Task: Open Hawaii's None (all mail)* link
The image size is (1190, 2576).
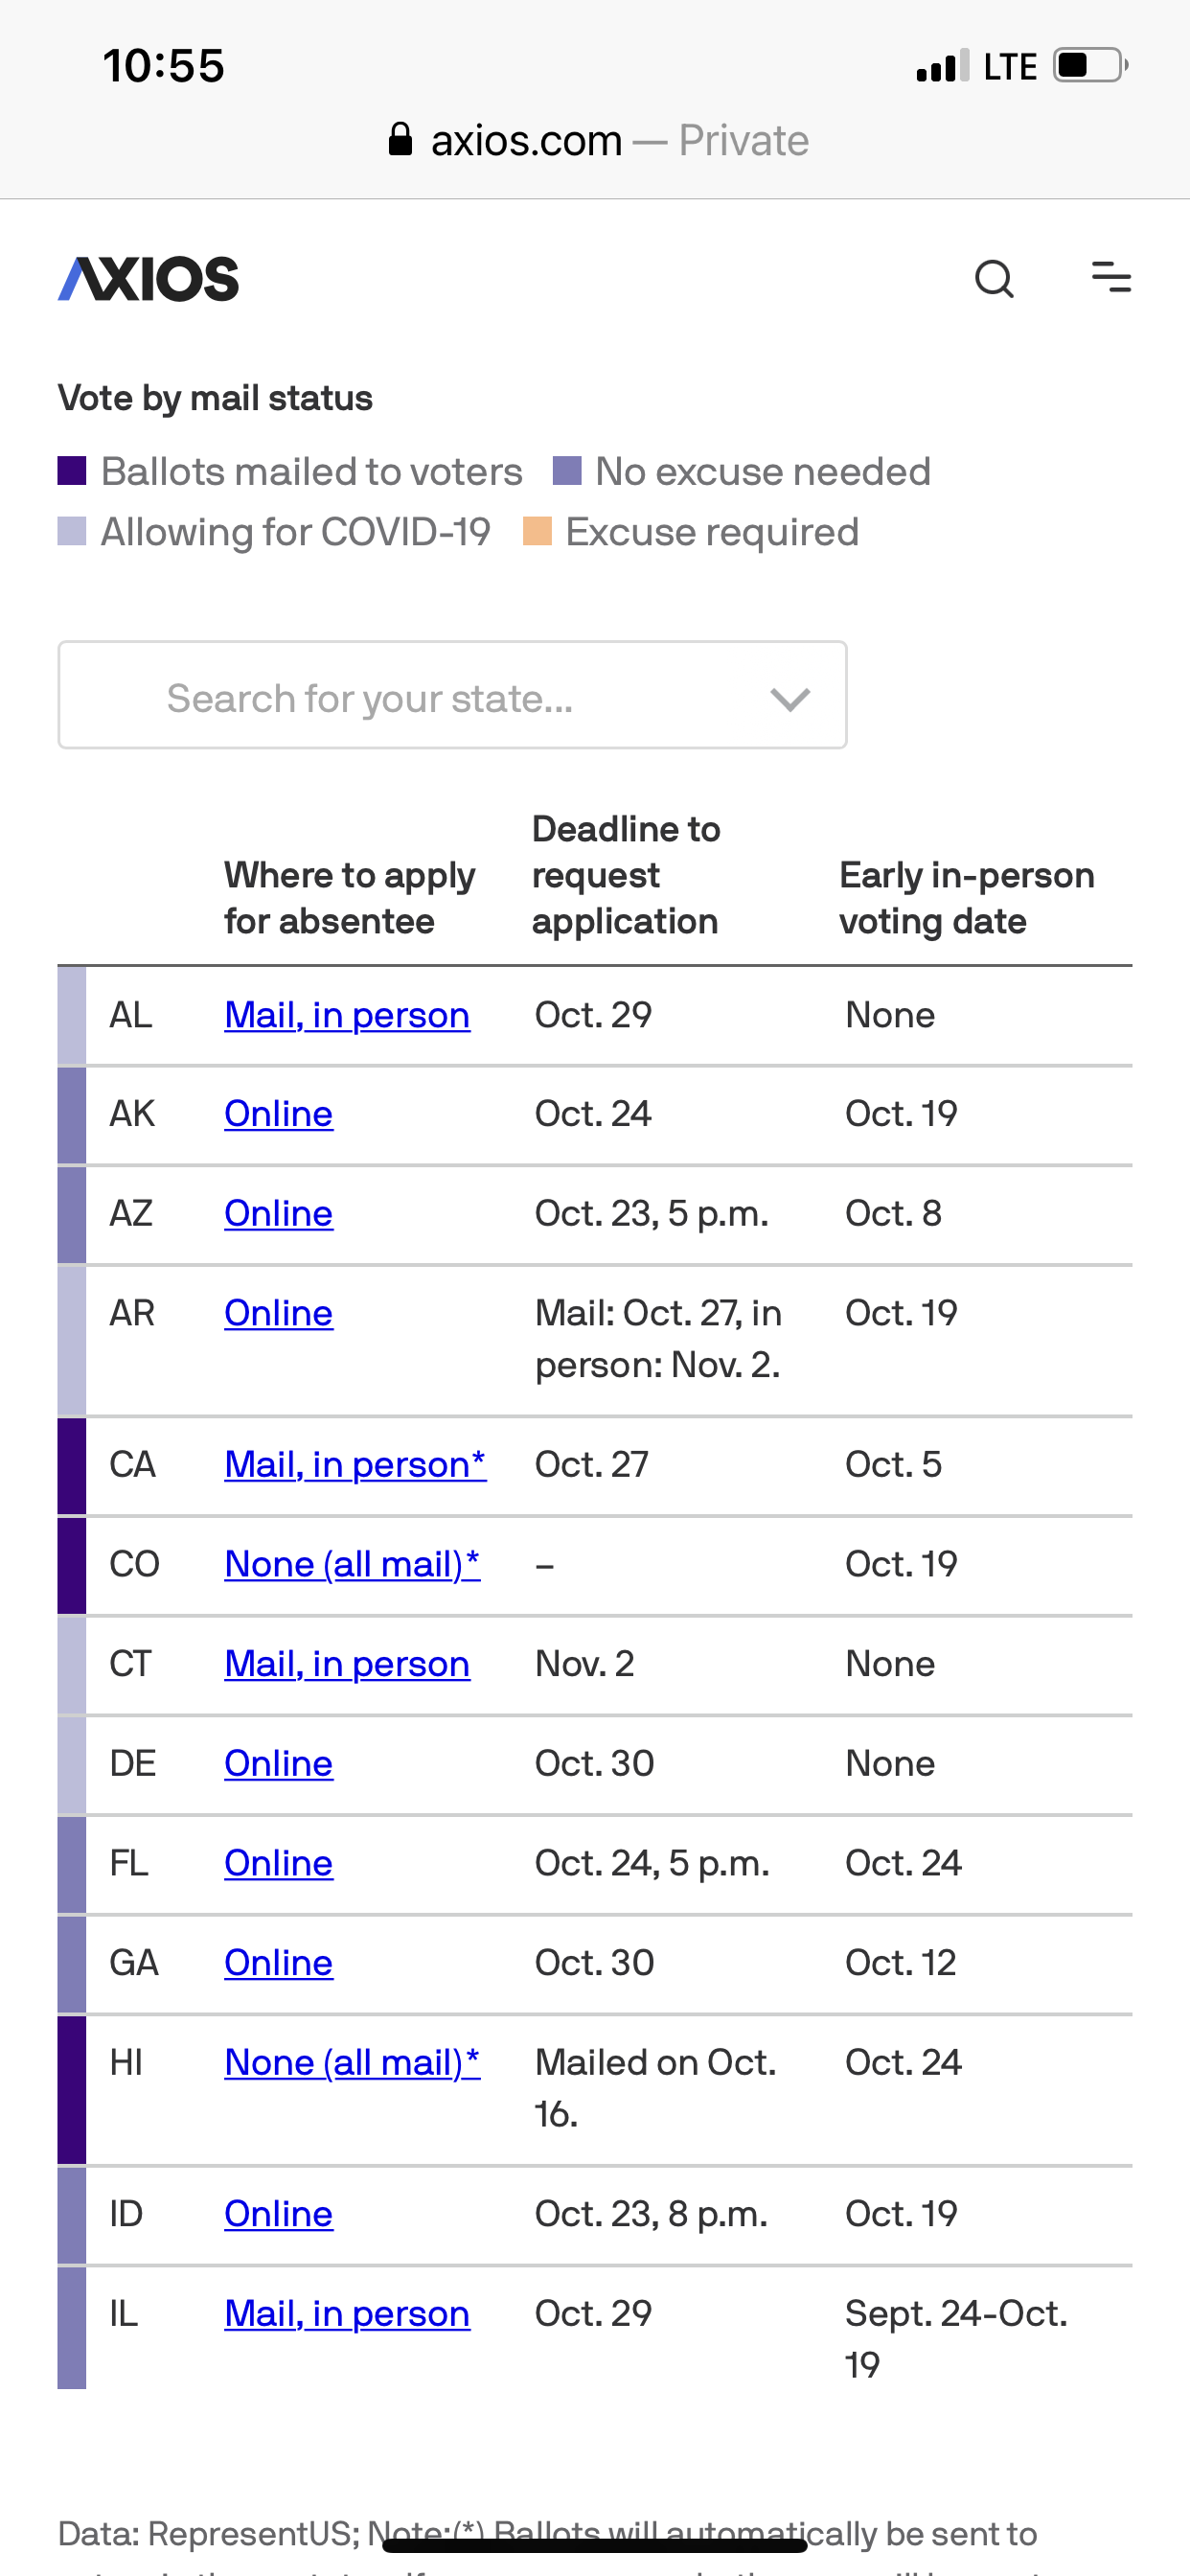Action: point(352,2063)
